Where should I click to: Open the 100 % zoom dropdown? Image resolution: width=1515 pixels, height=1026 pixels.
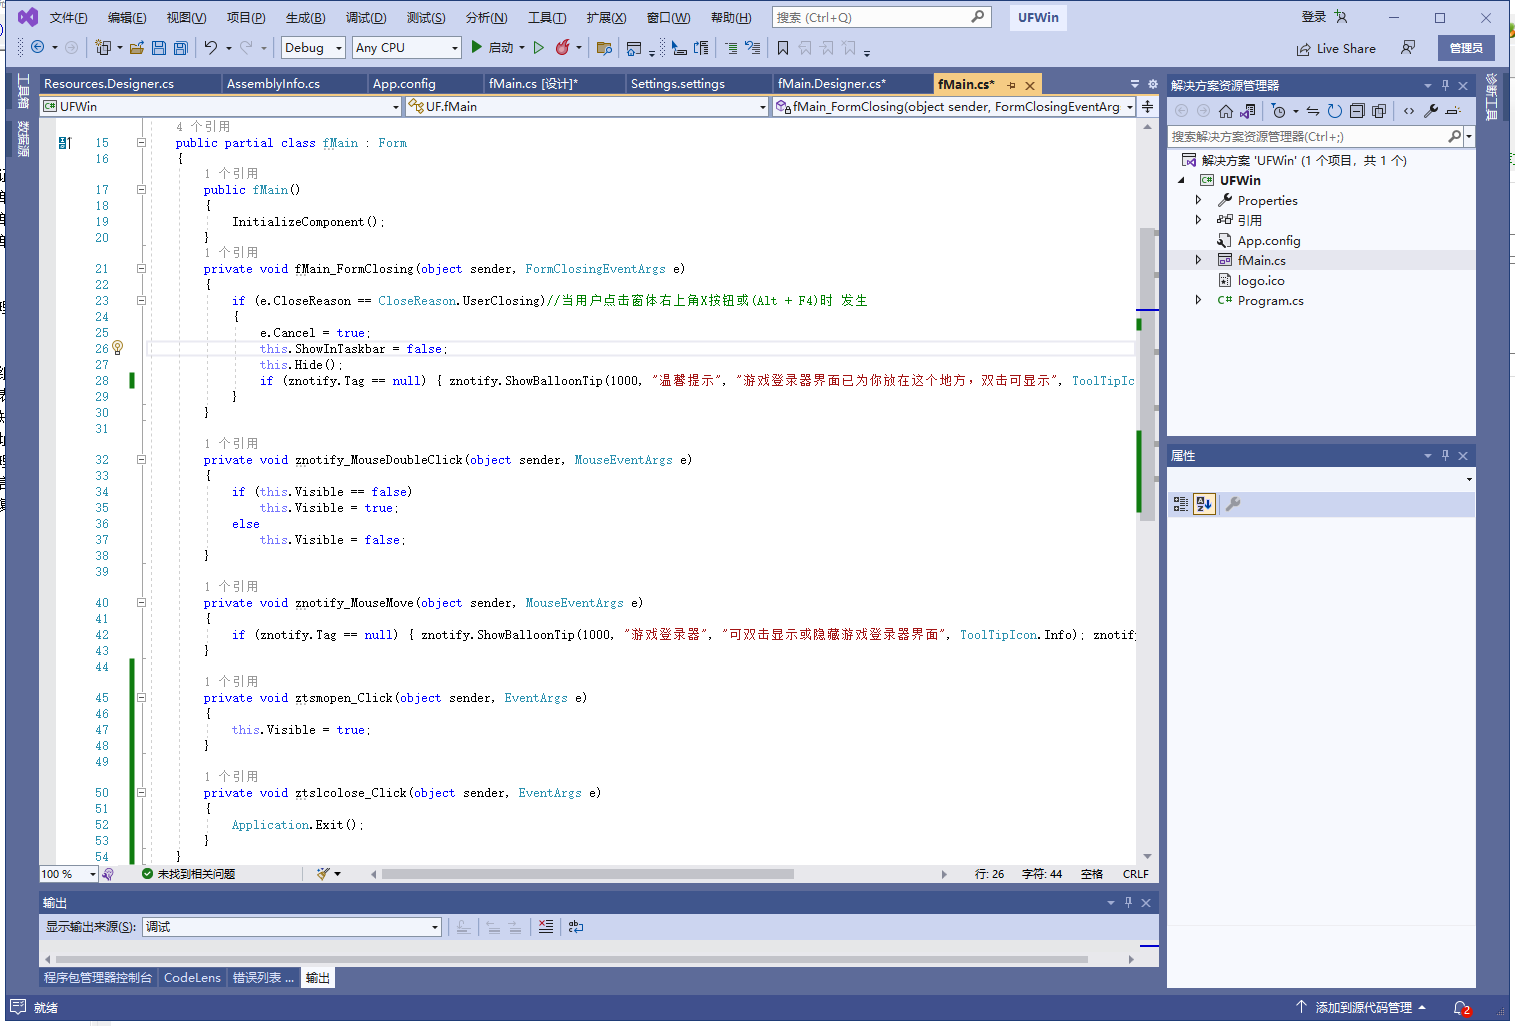coord(69,874)
